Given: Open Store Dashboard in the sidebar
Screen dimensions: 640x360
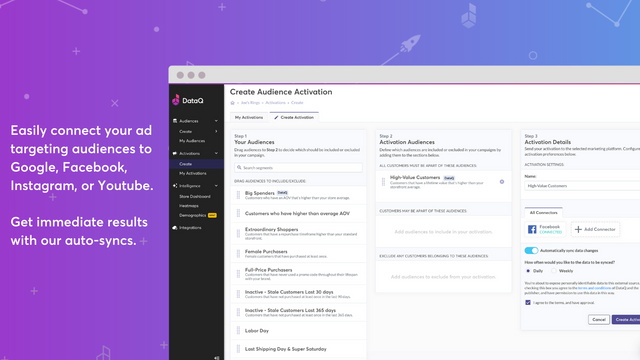Looking at the screenshot, I should (x=195, y=196).
